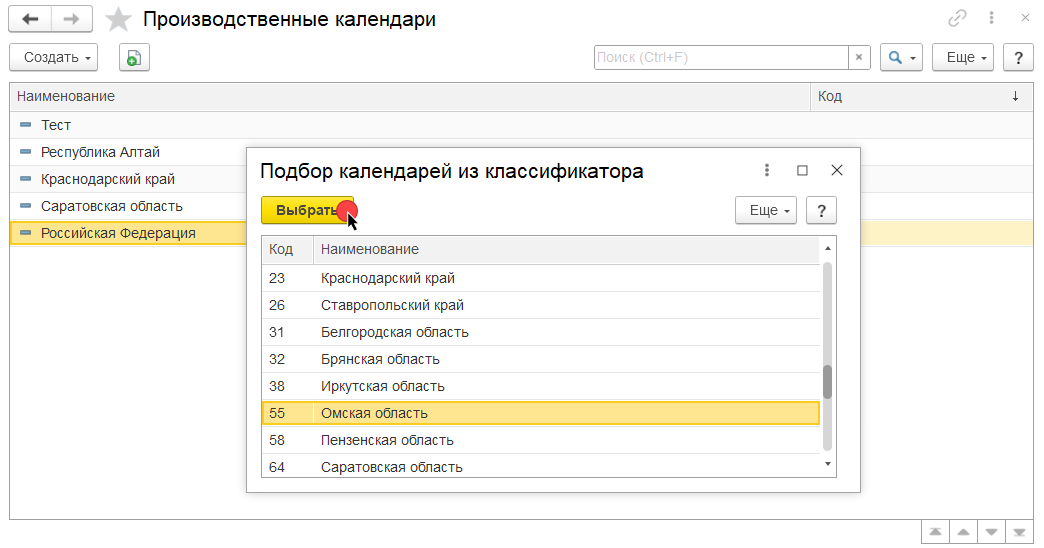
Task: Click the create-by-copy document icon
Action: 134,58
